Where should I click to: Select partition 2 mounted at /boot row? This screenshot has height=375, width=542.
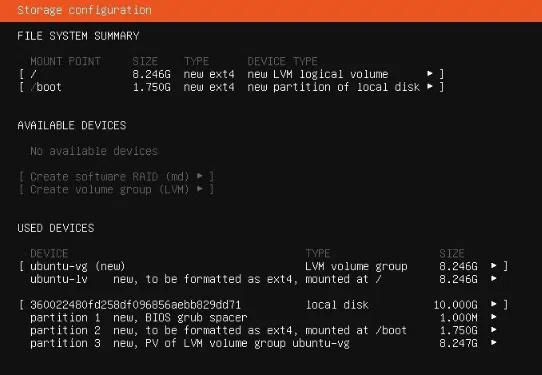tap(264, 330)
